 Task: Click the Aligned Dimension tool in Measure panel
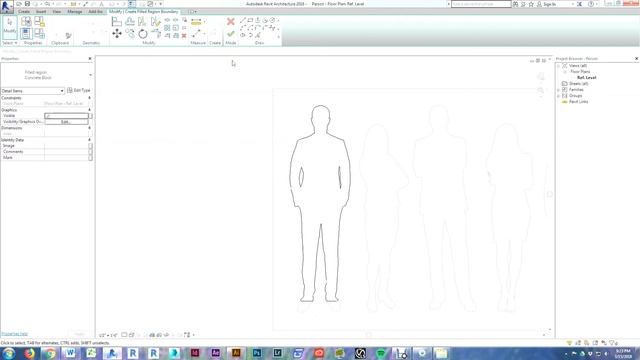(196, 34)
